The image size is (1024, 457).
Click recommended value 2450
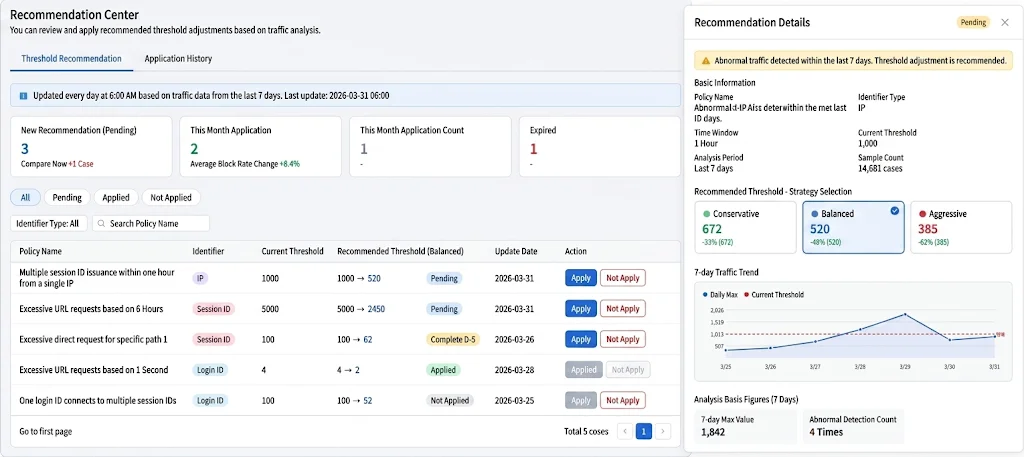tap(376, 309)
